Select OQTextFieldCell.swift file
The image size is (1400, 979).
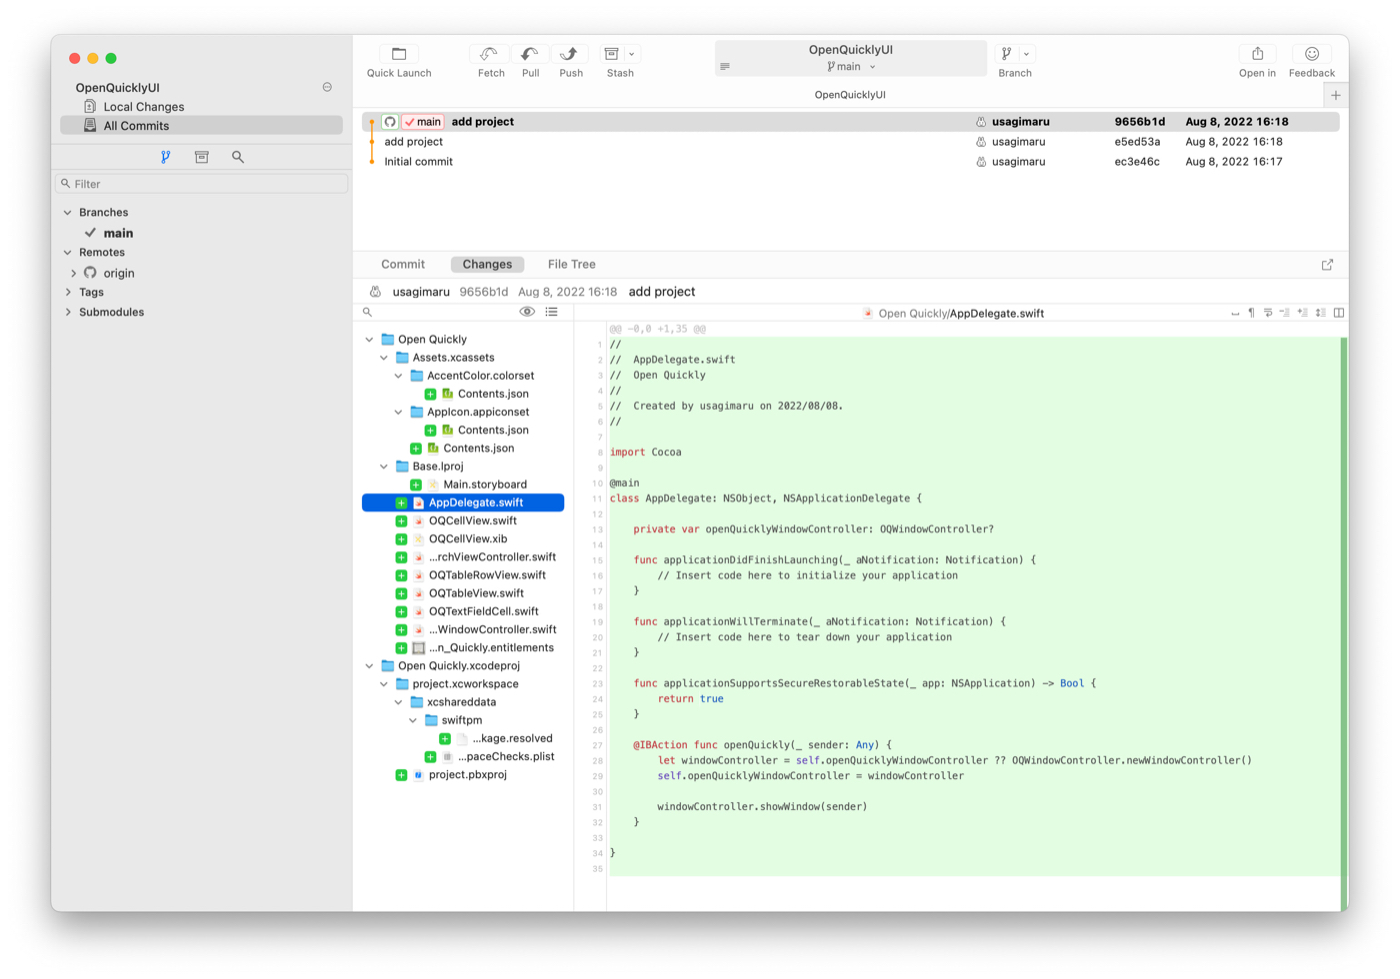coord(483,612)
